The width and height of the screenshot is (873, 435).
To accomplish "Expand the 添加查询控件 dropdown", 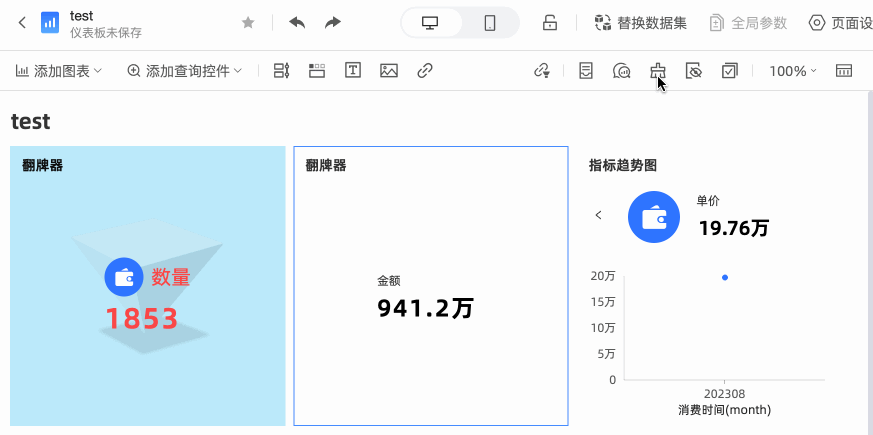I will (x=185, y=71).
